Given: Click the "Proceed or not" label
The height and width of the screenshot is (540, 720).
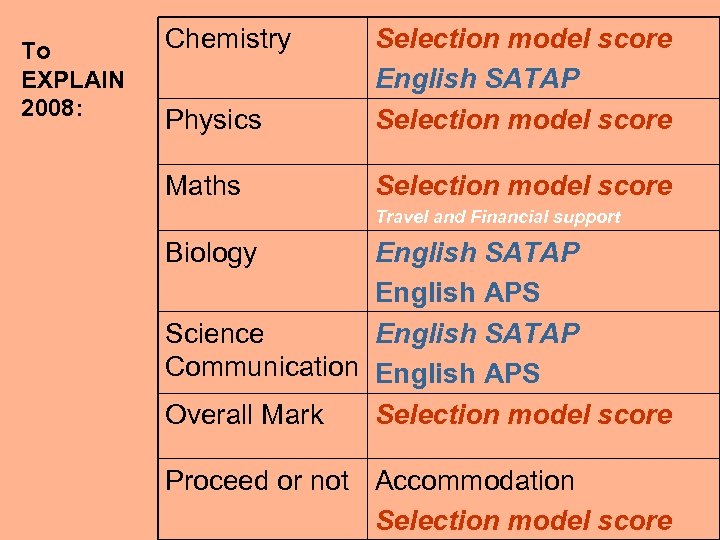Looking at the screenshot, I should tap(257, 481).
